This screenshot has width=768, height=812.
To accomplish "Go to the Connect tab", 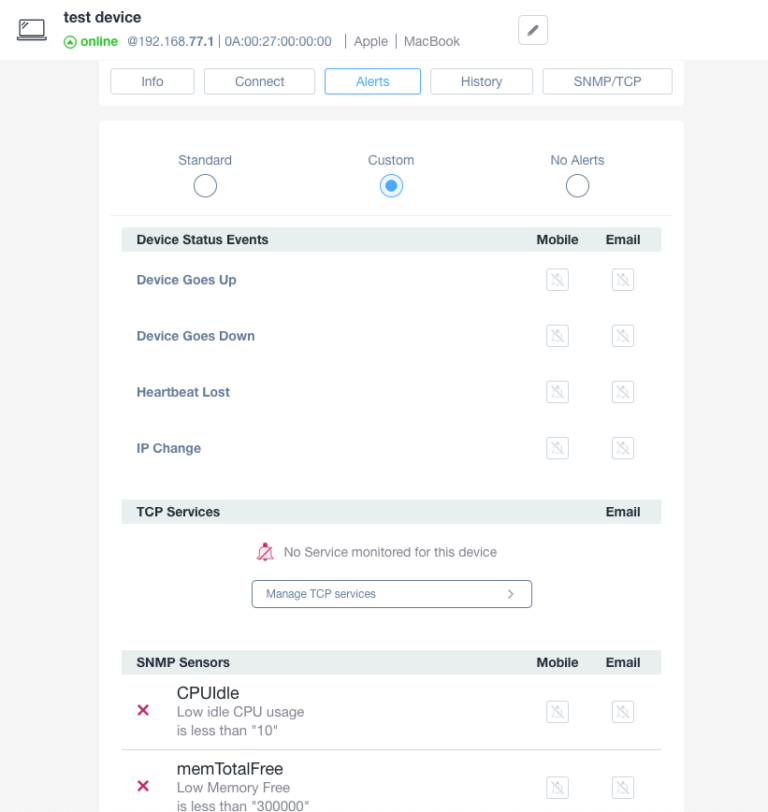I will click(x=259, y=82).
